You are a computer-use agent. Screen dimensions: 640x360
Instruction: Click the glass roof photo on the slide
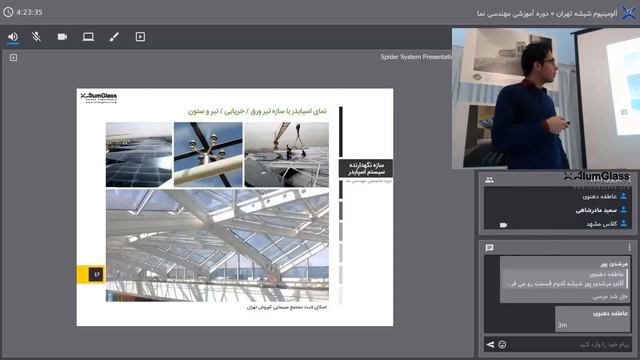139,154
